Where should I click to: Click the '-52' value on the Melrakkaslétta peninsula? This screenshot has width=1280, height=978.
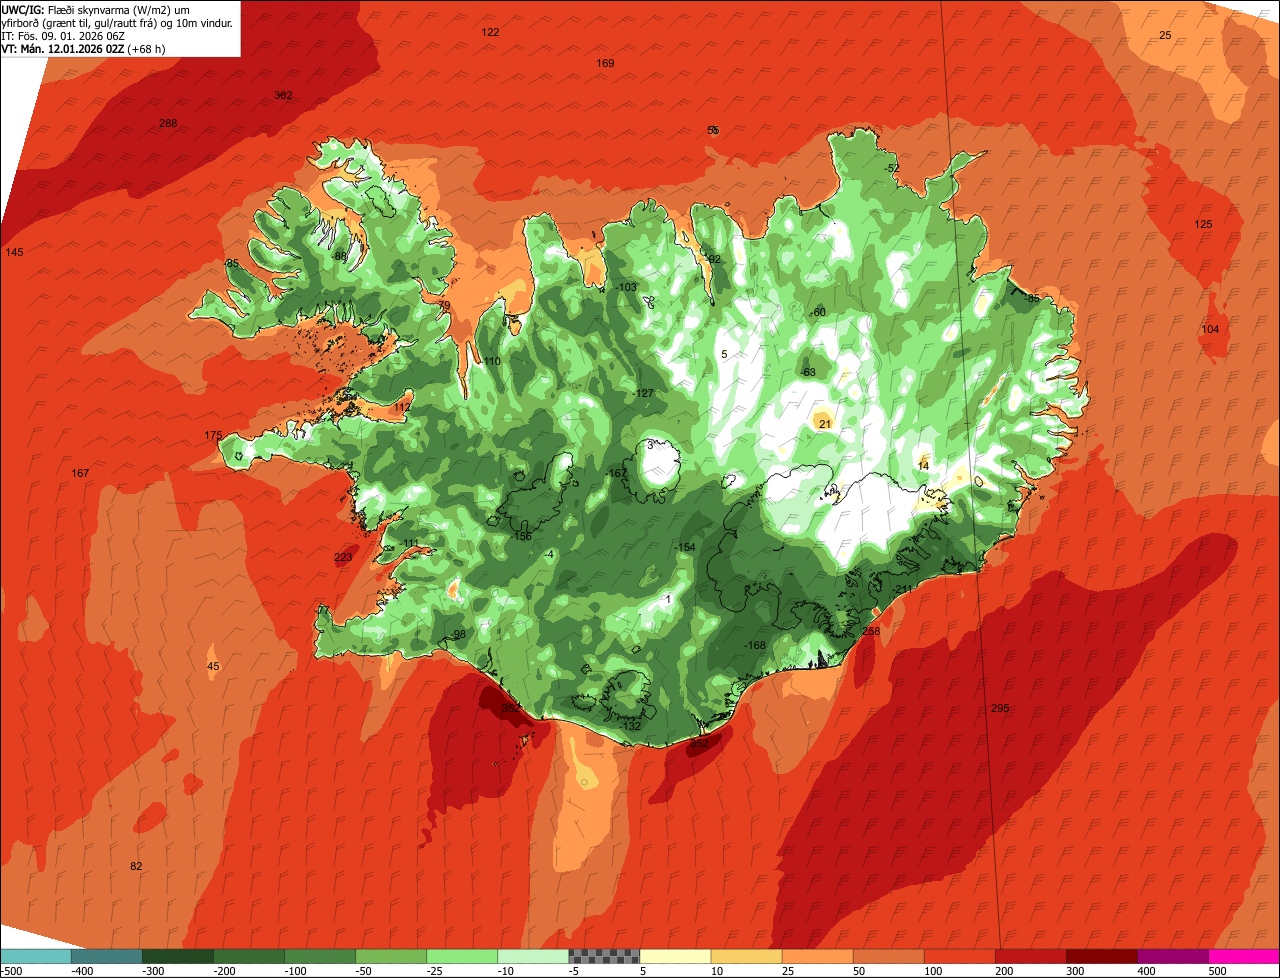pos(890,168)
